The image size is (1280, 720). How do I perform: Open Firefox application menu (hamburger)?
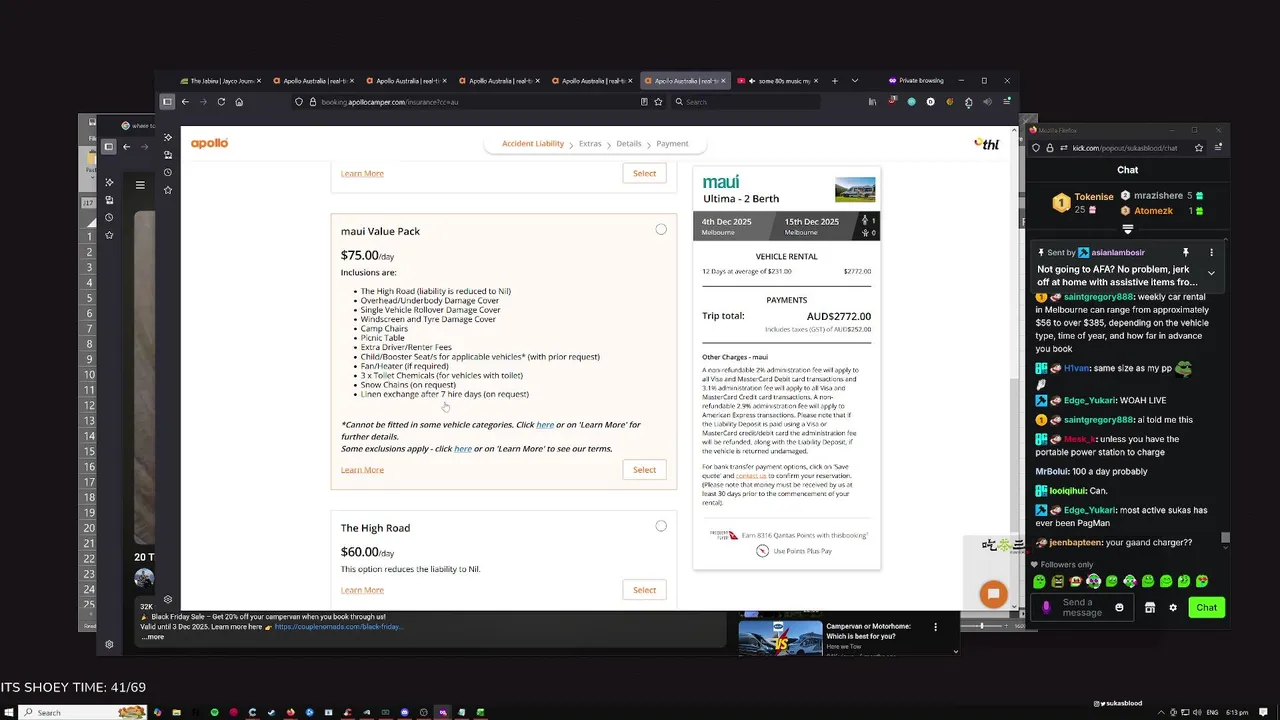[x=1006, y=101]
